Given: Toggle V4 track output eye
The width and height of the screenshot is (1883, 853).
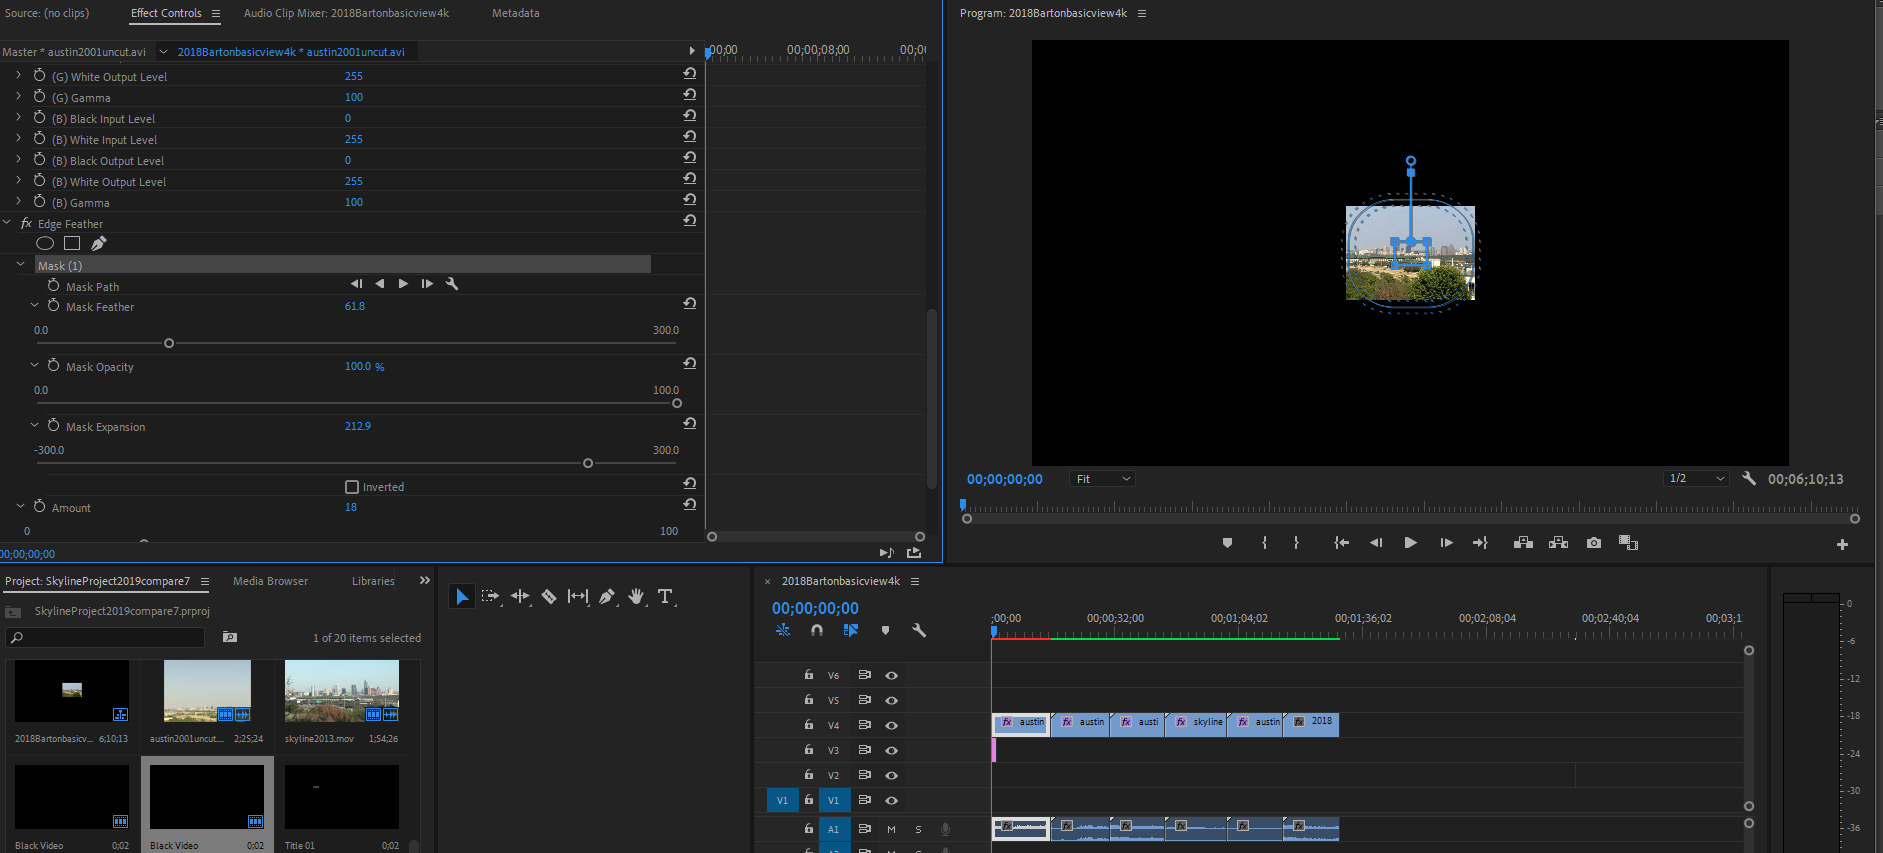Looking at the screenshot, I should pos(891,725).
